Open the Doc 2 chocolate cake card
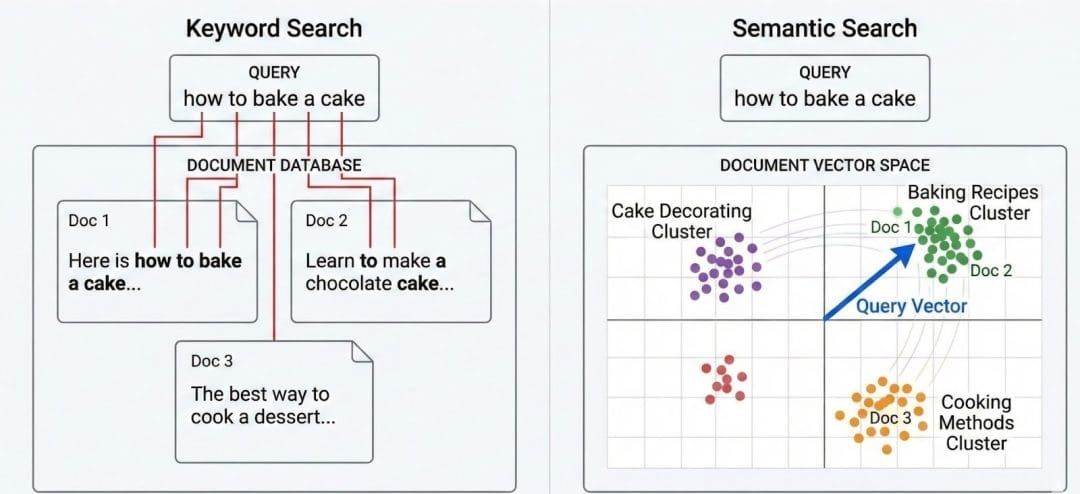Viewport: 1080px width, 494px height. (x=390, y=265)
